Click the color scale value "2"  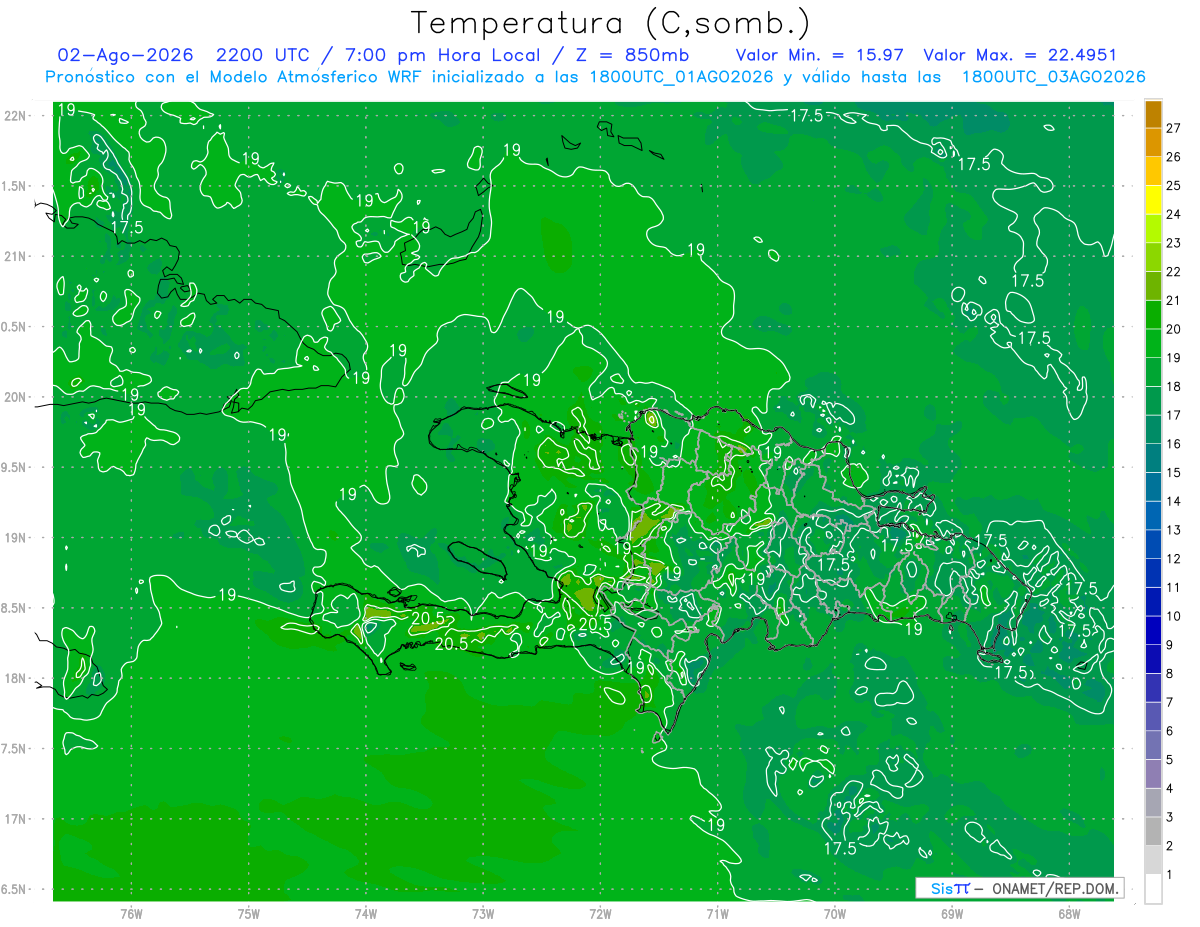click(x=1170, y=846)
